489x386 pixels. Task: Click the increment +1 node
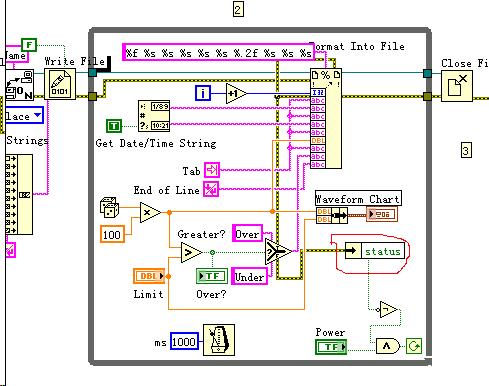coord(236,94)
